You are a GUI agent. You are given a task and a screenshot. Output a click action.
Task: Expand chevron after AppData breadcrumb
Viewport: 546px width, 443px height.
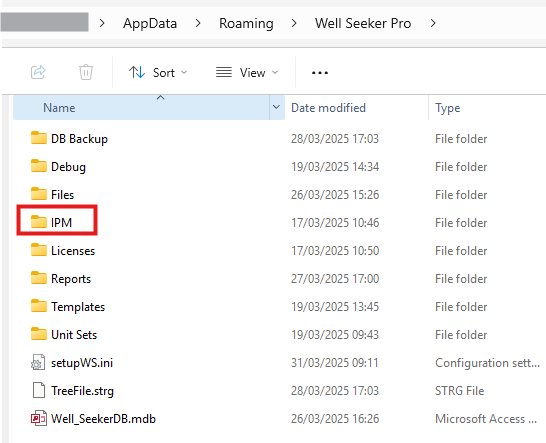(x=198, y=23)
